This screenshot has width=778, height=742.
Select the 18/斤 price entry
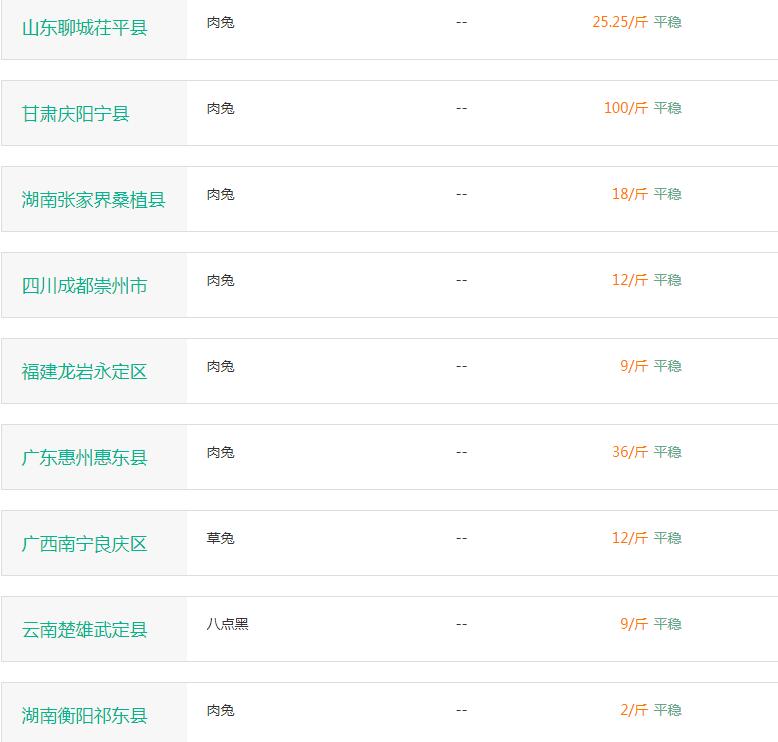[630, 194]
